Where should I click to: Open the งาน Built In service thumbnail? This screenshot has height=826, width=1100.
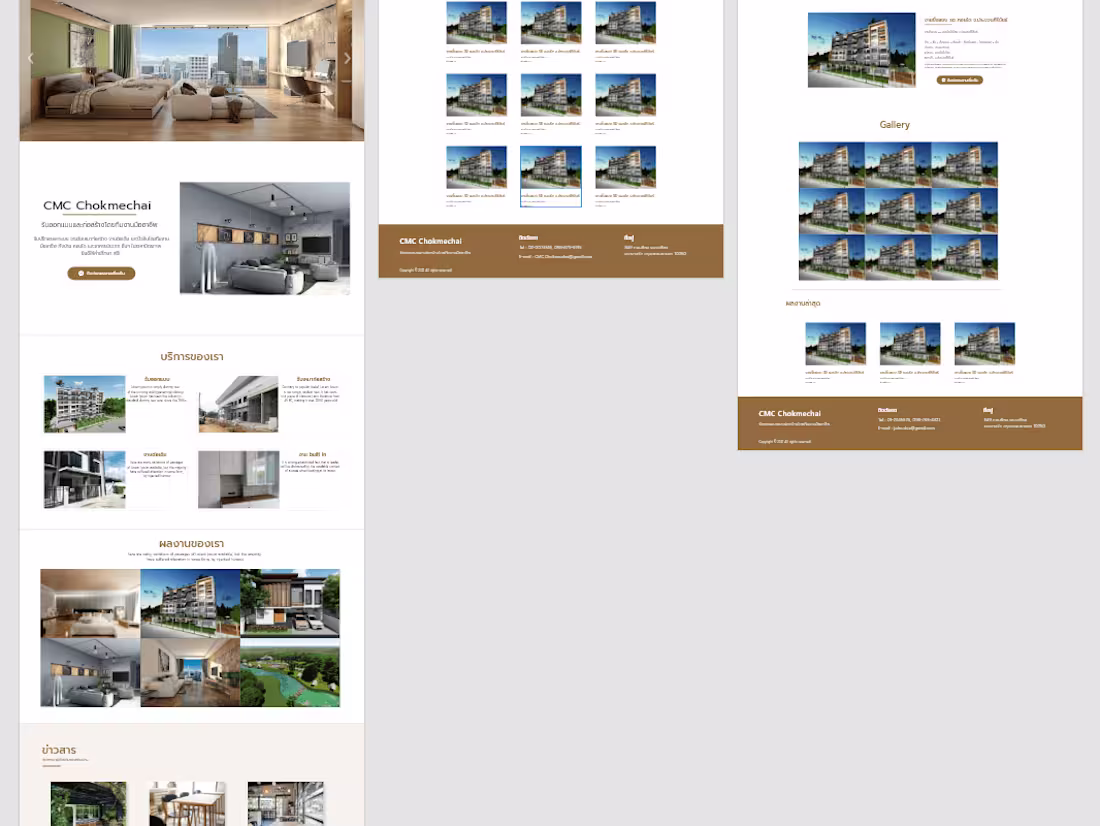(x=238, y=479)
